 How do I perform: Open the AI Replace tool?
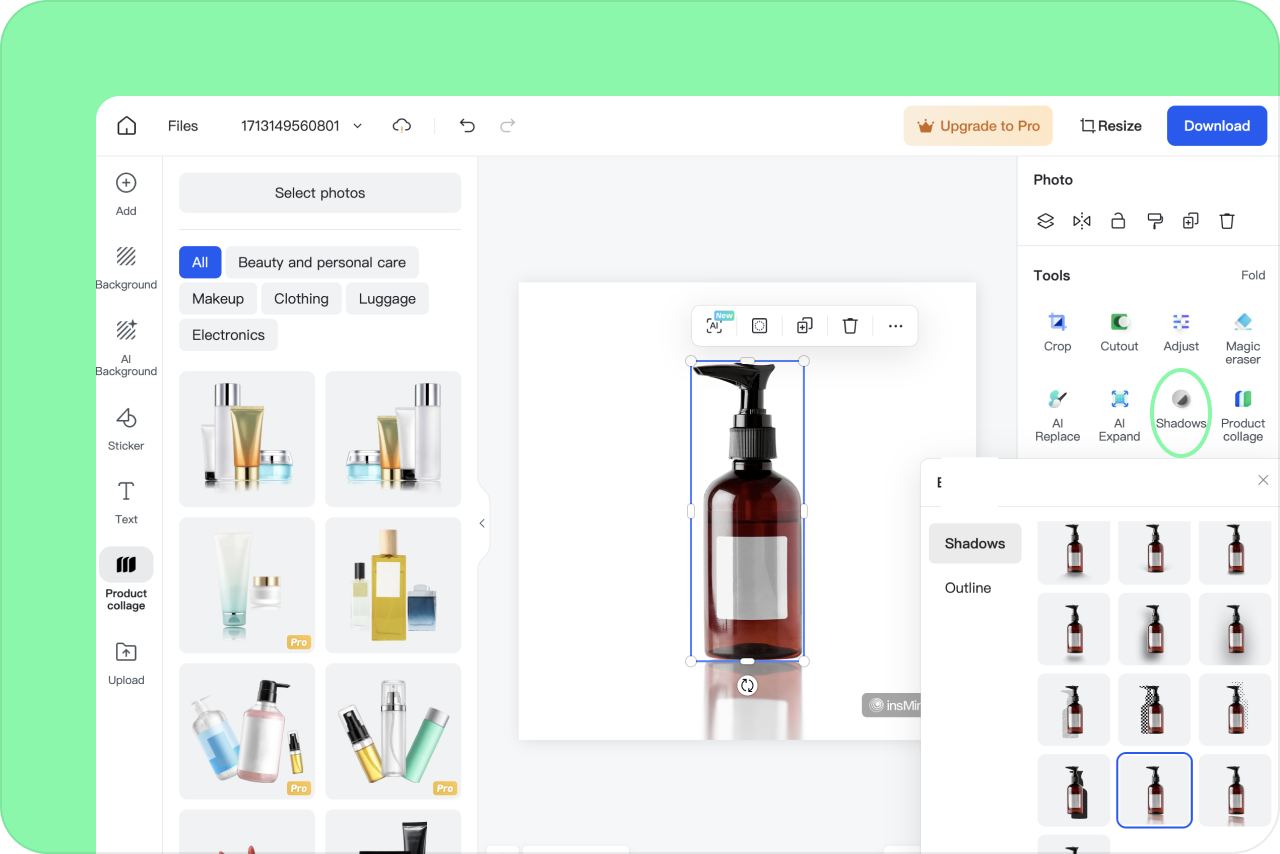(x=1057, y=415)
